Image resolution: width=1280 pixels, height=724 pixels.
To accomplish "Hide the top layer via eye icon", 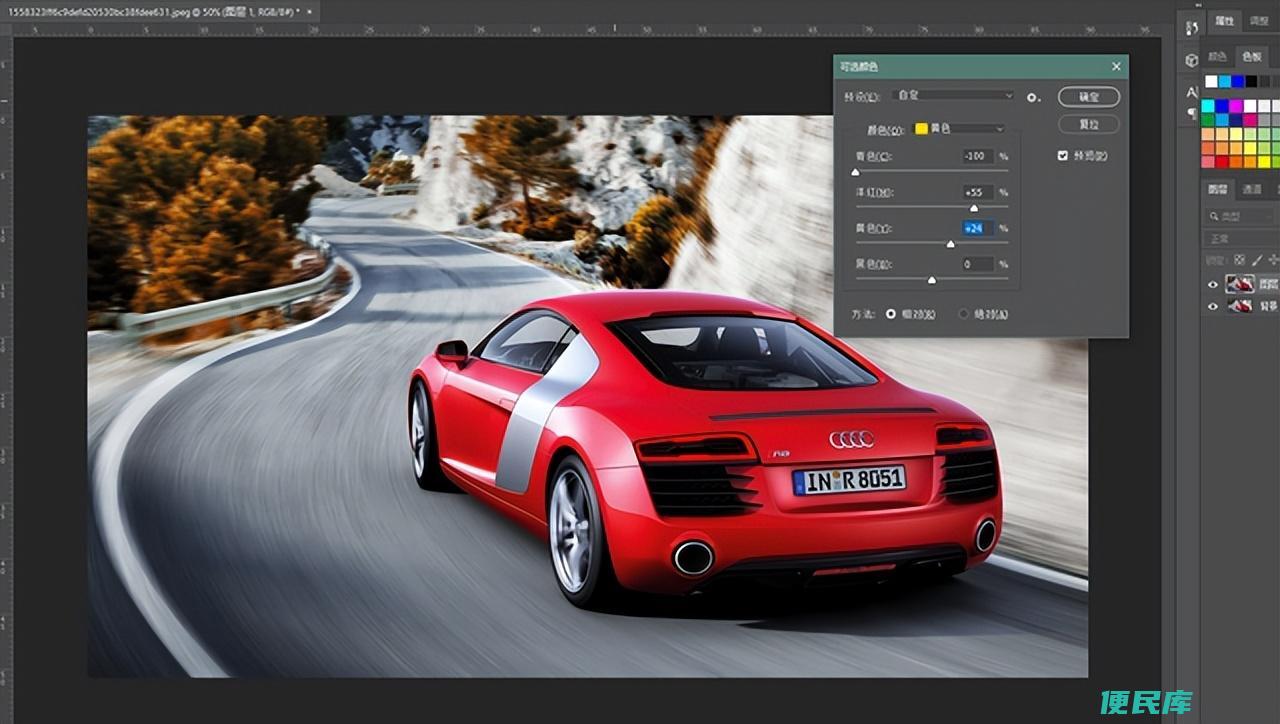I will coord(1213,285).
